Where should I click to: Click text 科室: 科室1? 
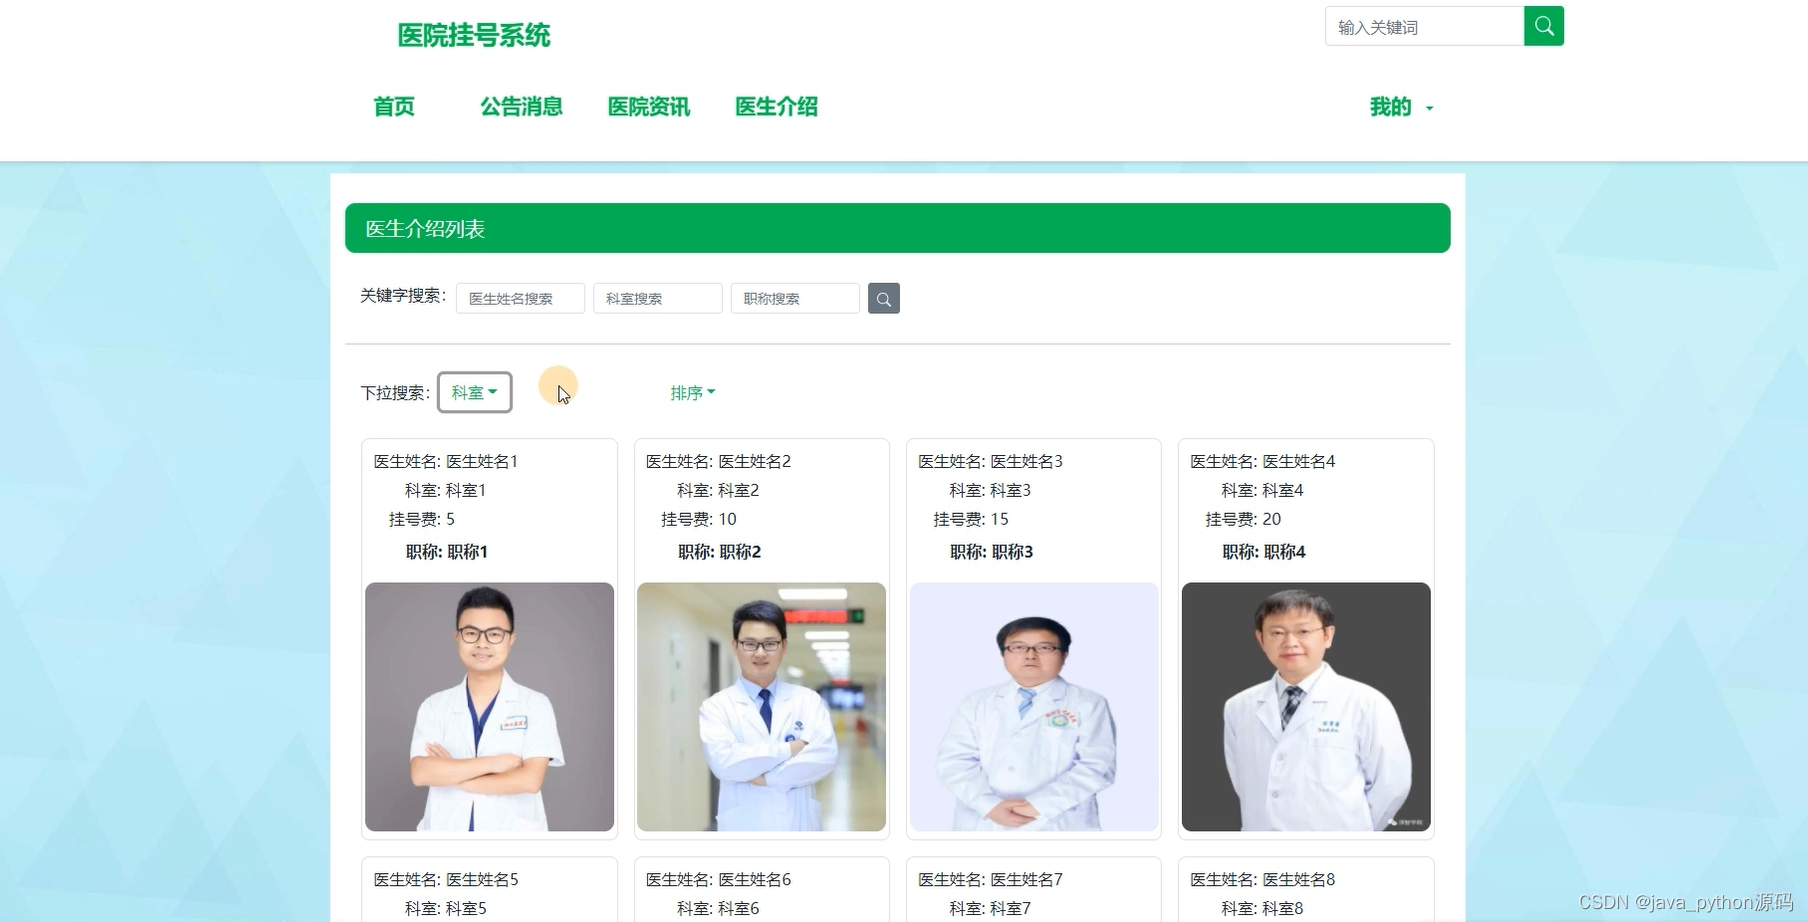click(x=445, y=490)
